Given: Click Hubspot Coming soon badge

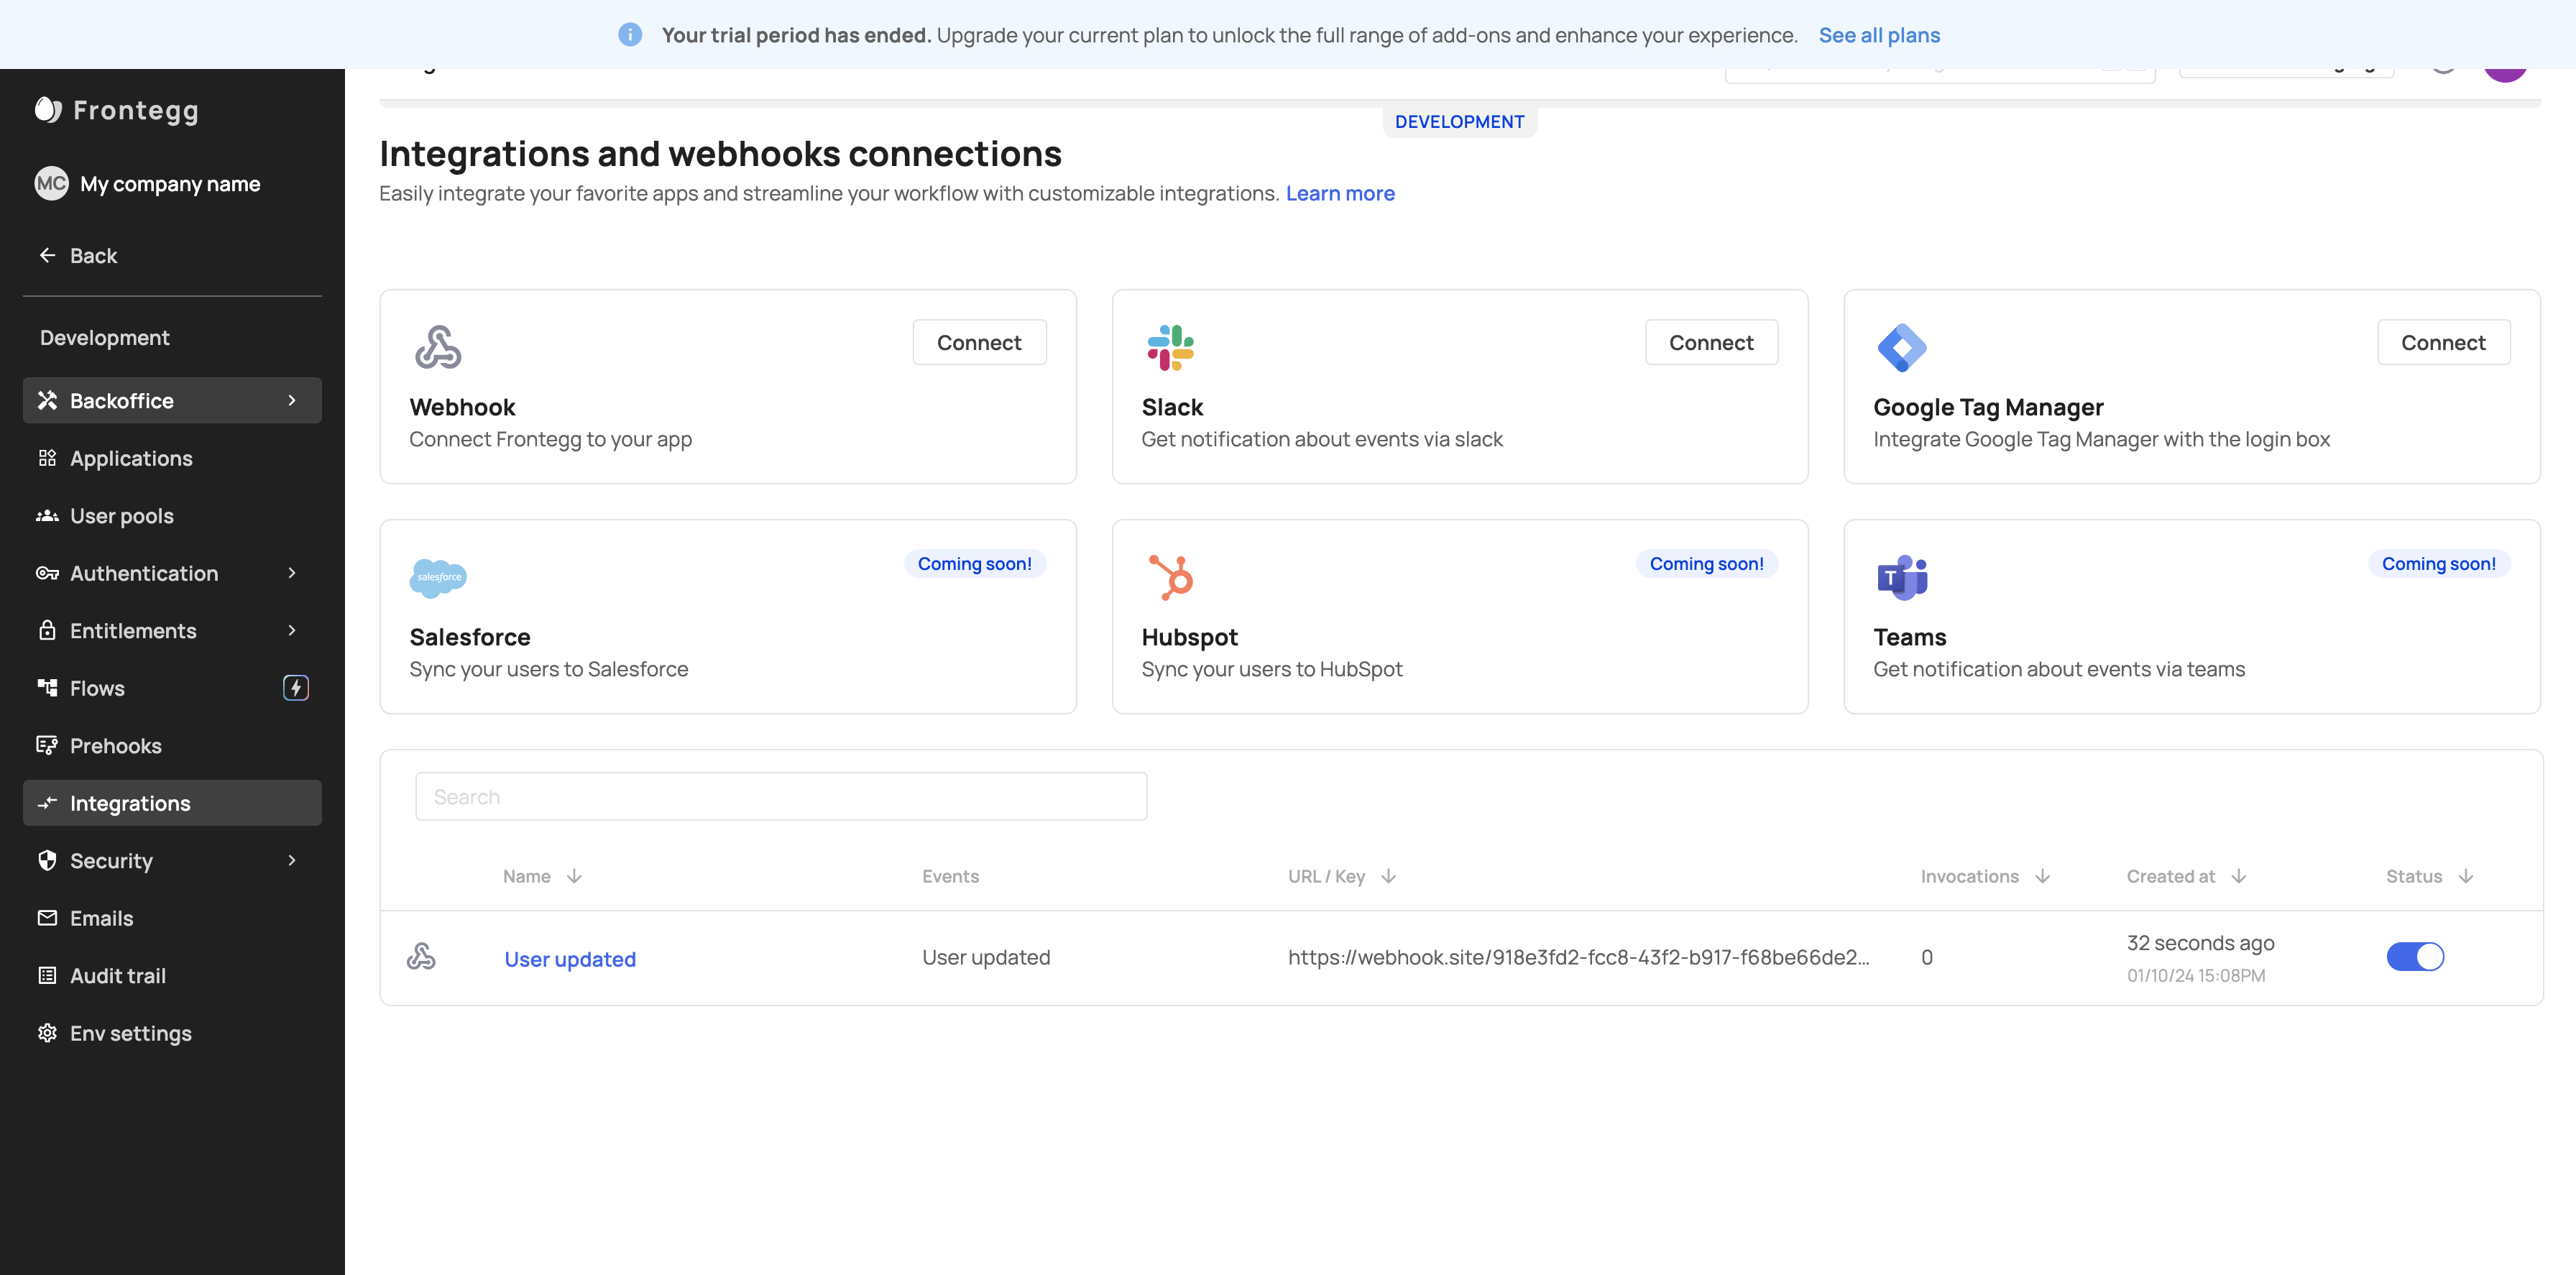Looking at the screenshot, I should pos(1706,563).
